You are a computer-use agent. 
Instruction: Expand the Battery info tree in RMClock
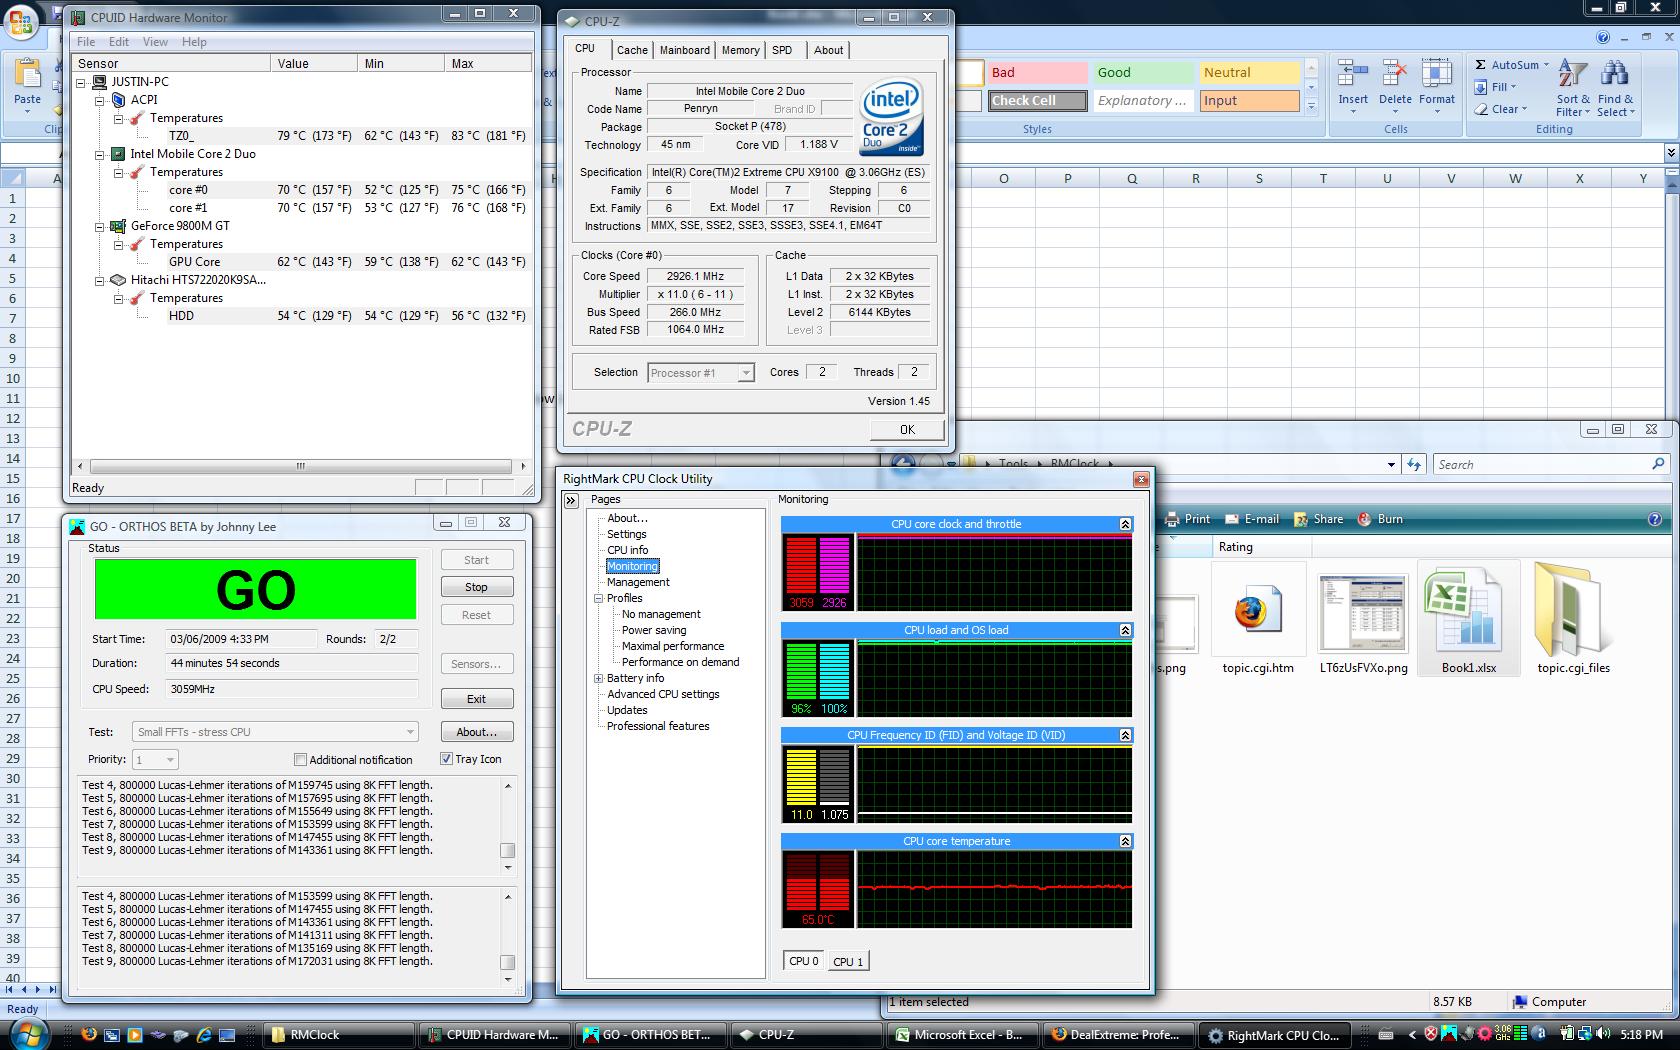click(x=598, y=678)
